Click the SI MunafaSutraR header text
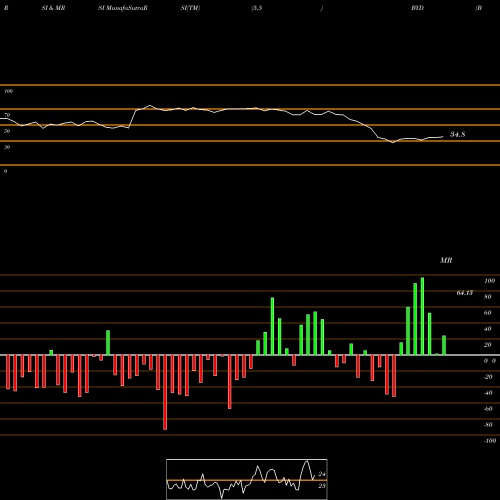The height and width of the screenshot is (500, 500). pos(123,8)
